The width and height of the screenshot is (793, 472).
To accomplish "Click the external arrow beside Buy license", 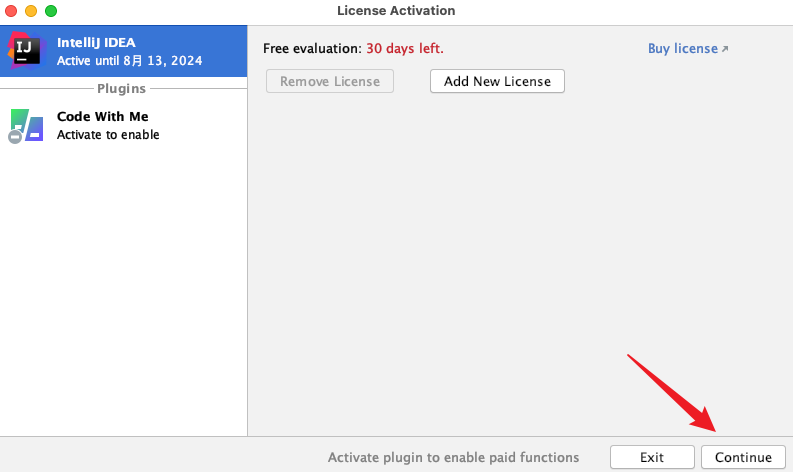I will 725,49.
